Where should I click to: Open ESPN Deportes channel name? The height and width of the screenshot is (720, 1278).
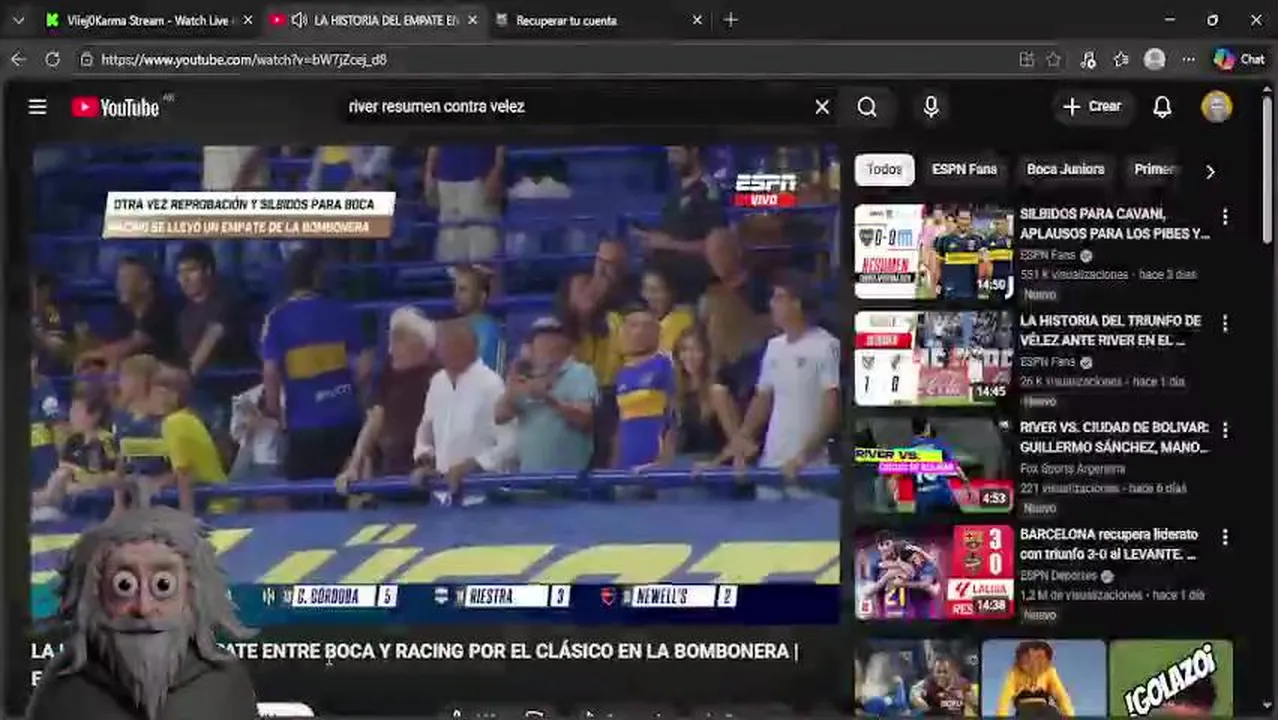click(x=1060, y=575)
